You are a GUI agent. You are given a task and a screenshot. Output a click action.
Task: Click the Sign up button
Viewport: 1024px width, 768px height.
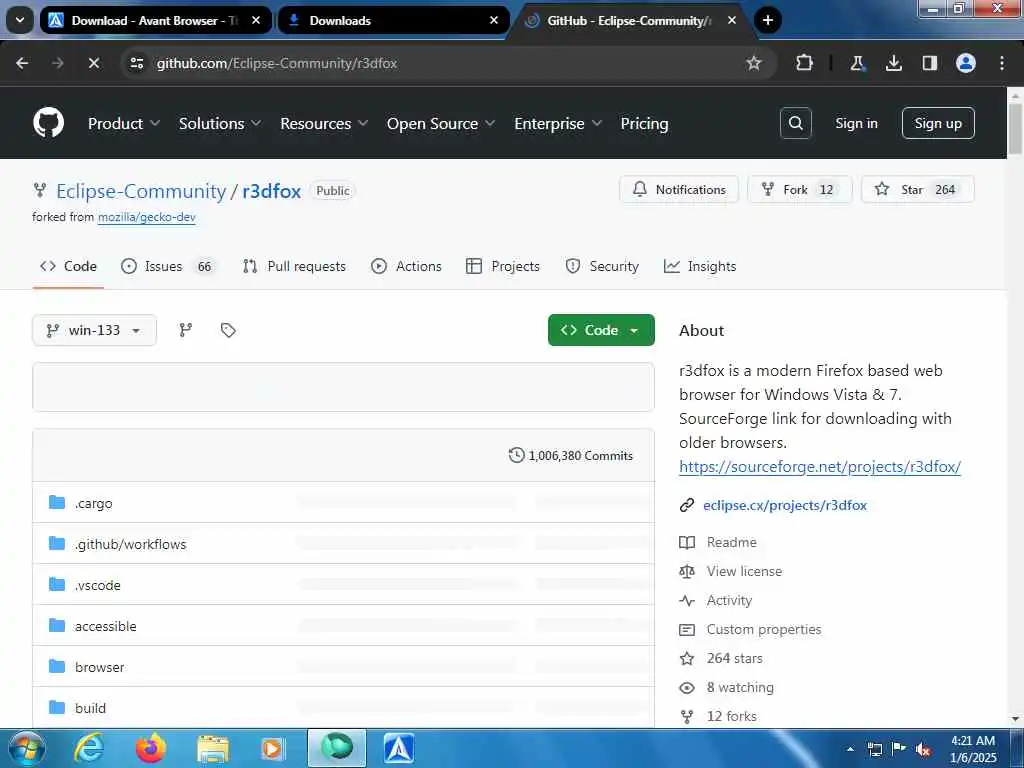click(x=938, y=123)
